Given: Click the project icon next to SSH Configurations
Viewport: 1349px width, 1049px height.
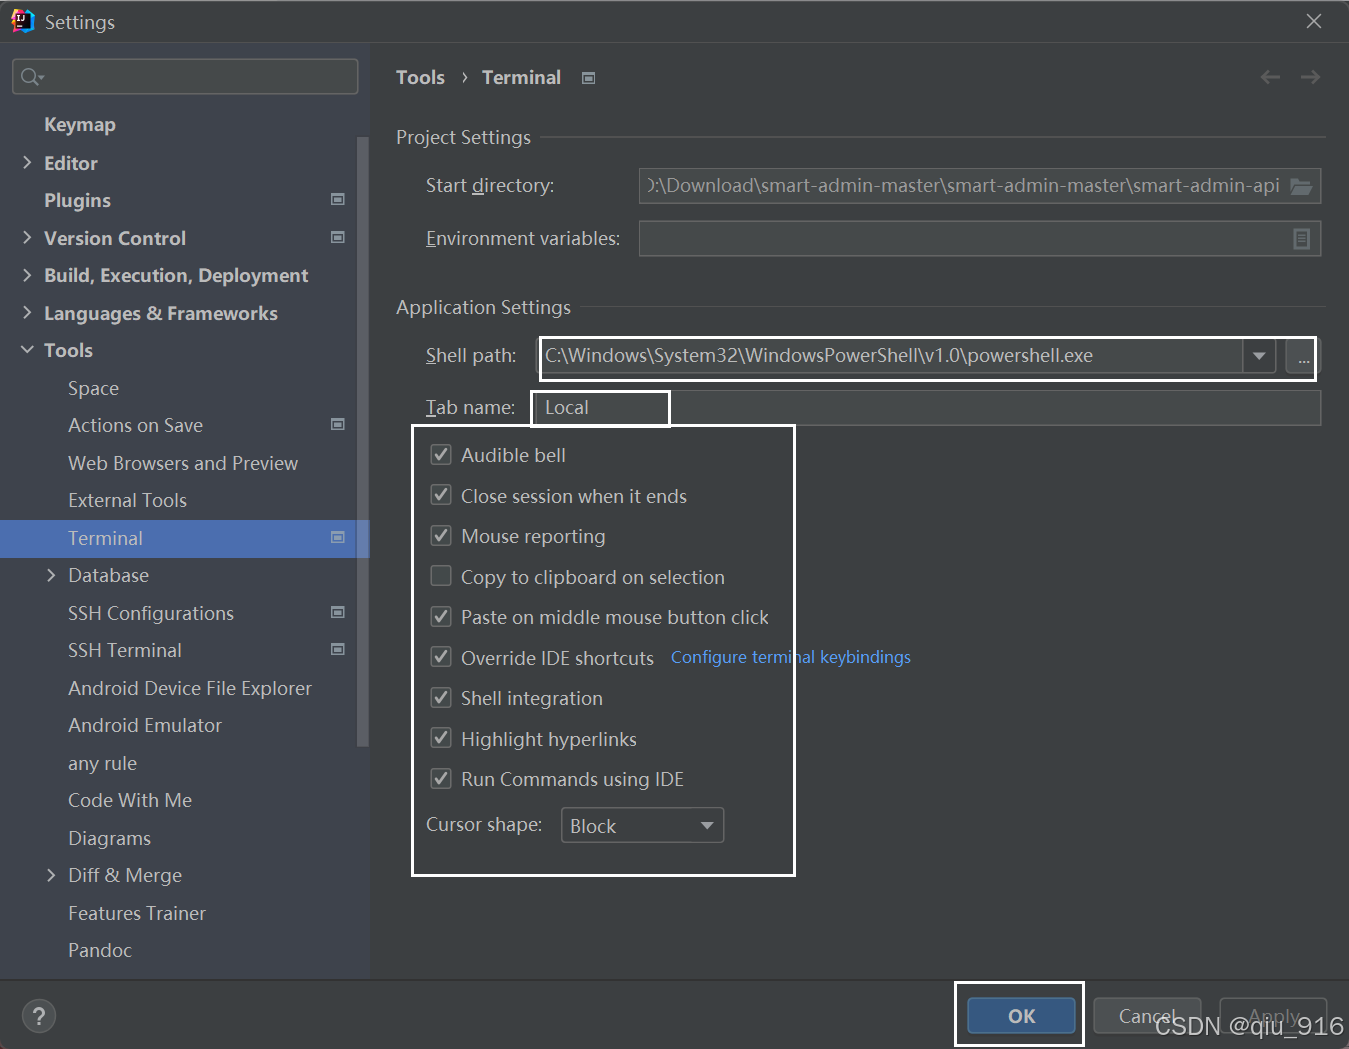Looking at the screenshot, I should 338,612.
